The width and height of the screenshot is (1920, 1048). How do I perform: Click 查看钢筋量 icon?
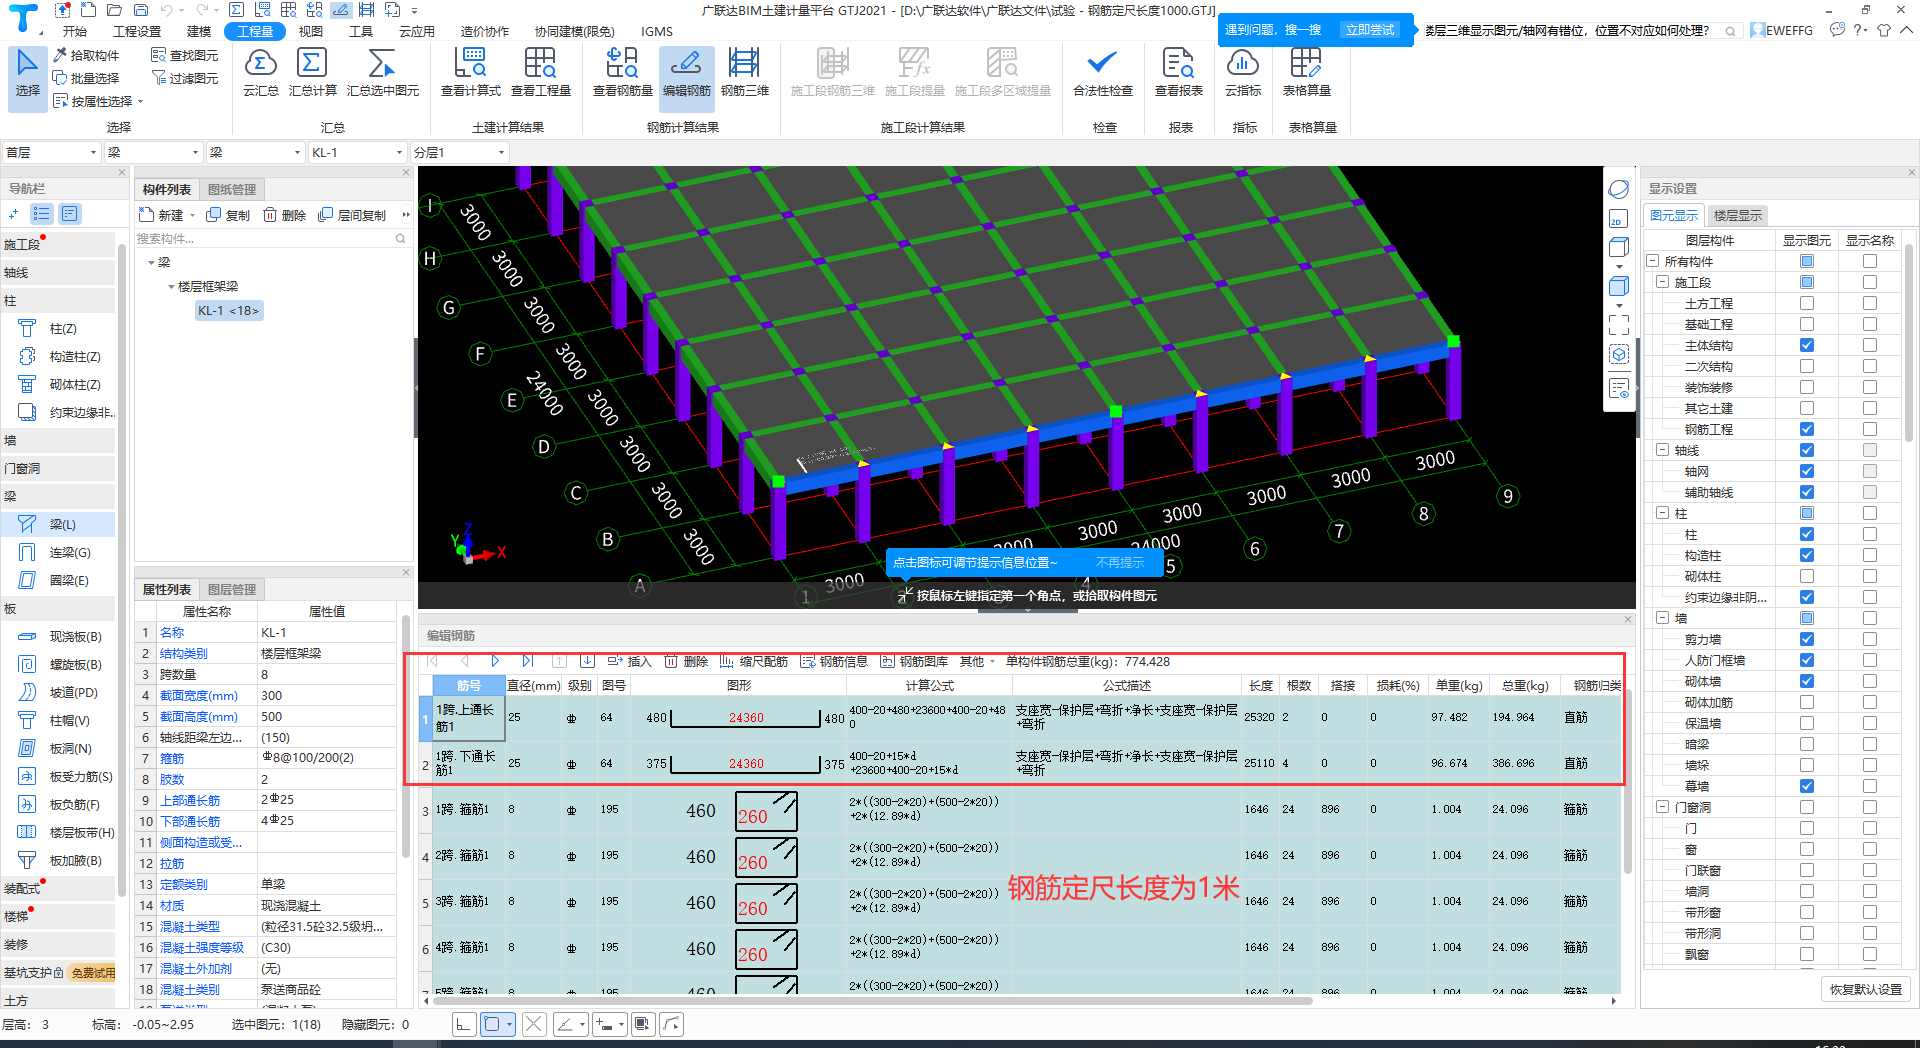pyautogui.click(x=622, y=72)
